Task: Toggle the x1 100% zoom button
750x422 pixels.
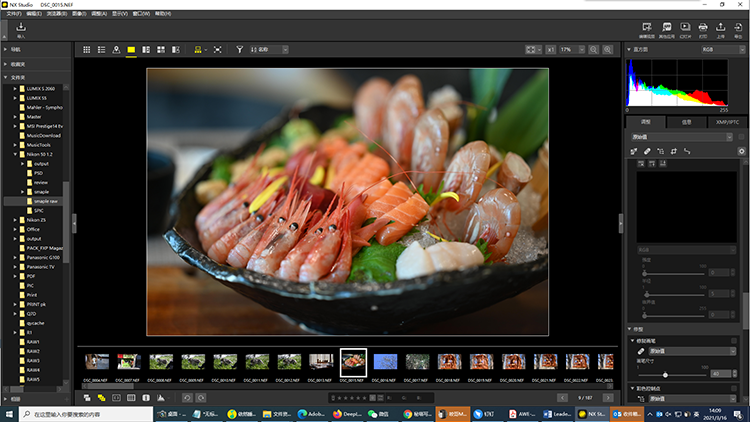Action: 550,49
